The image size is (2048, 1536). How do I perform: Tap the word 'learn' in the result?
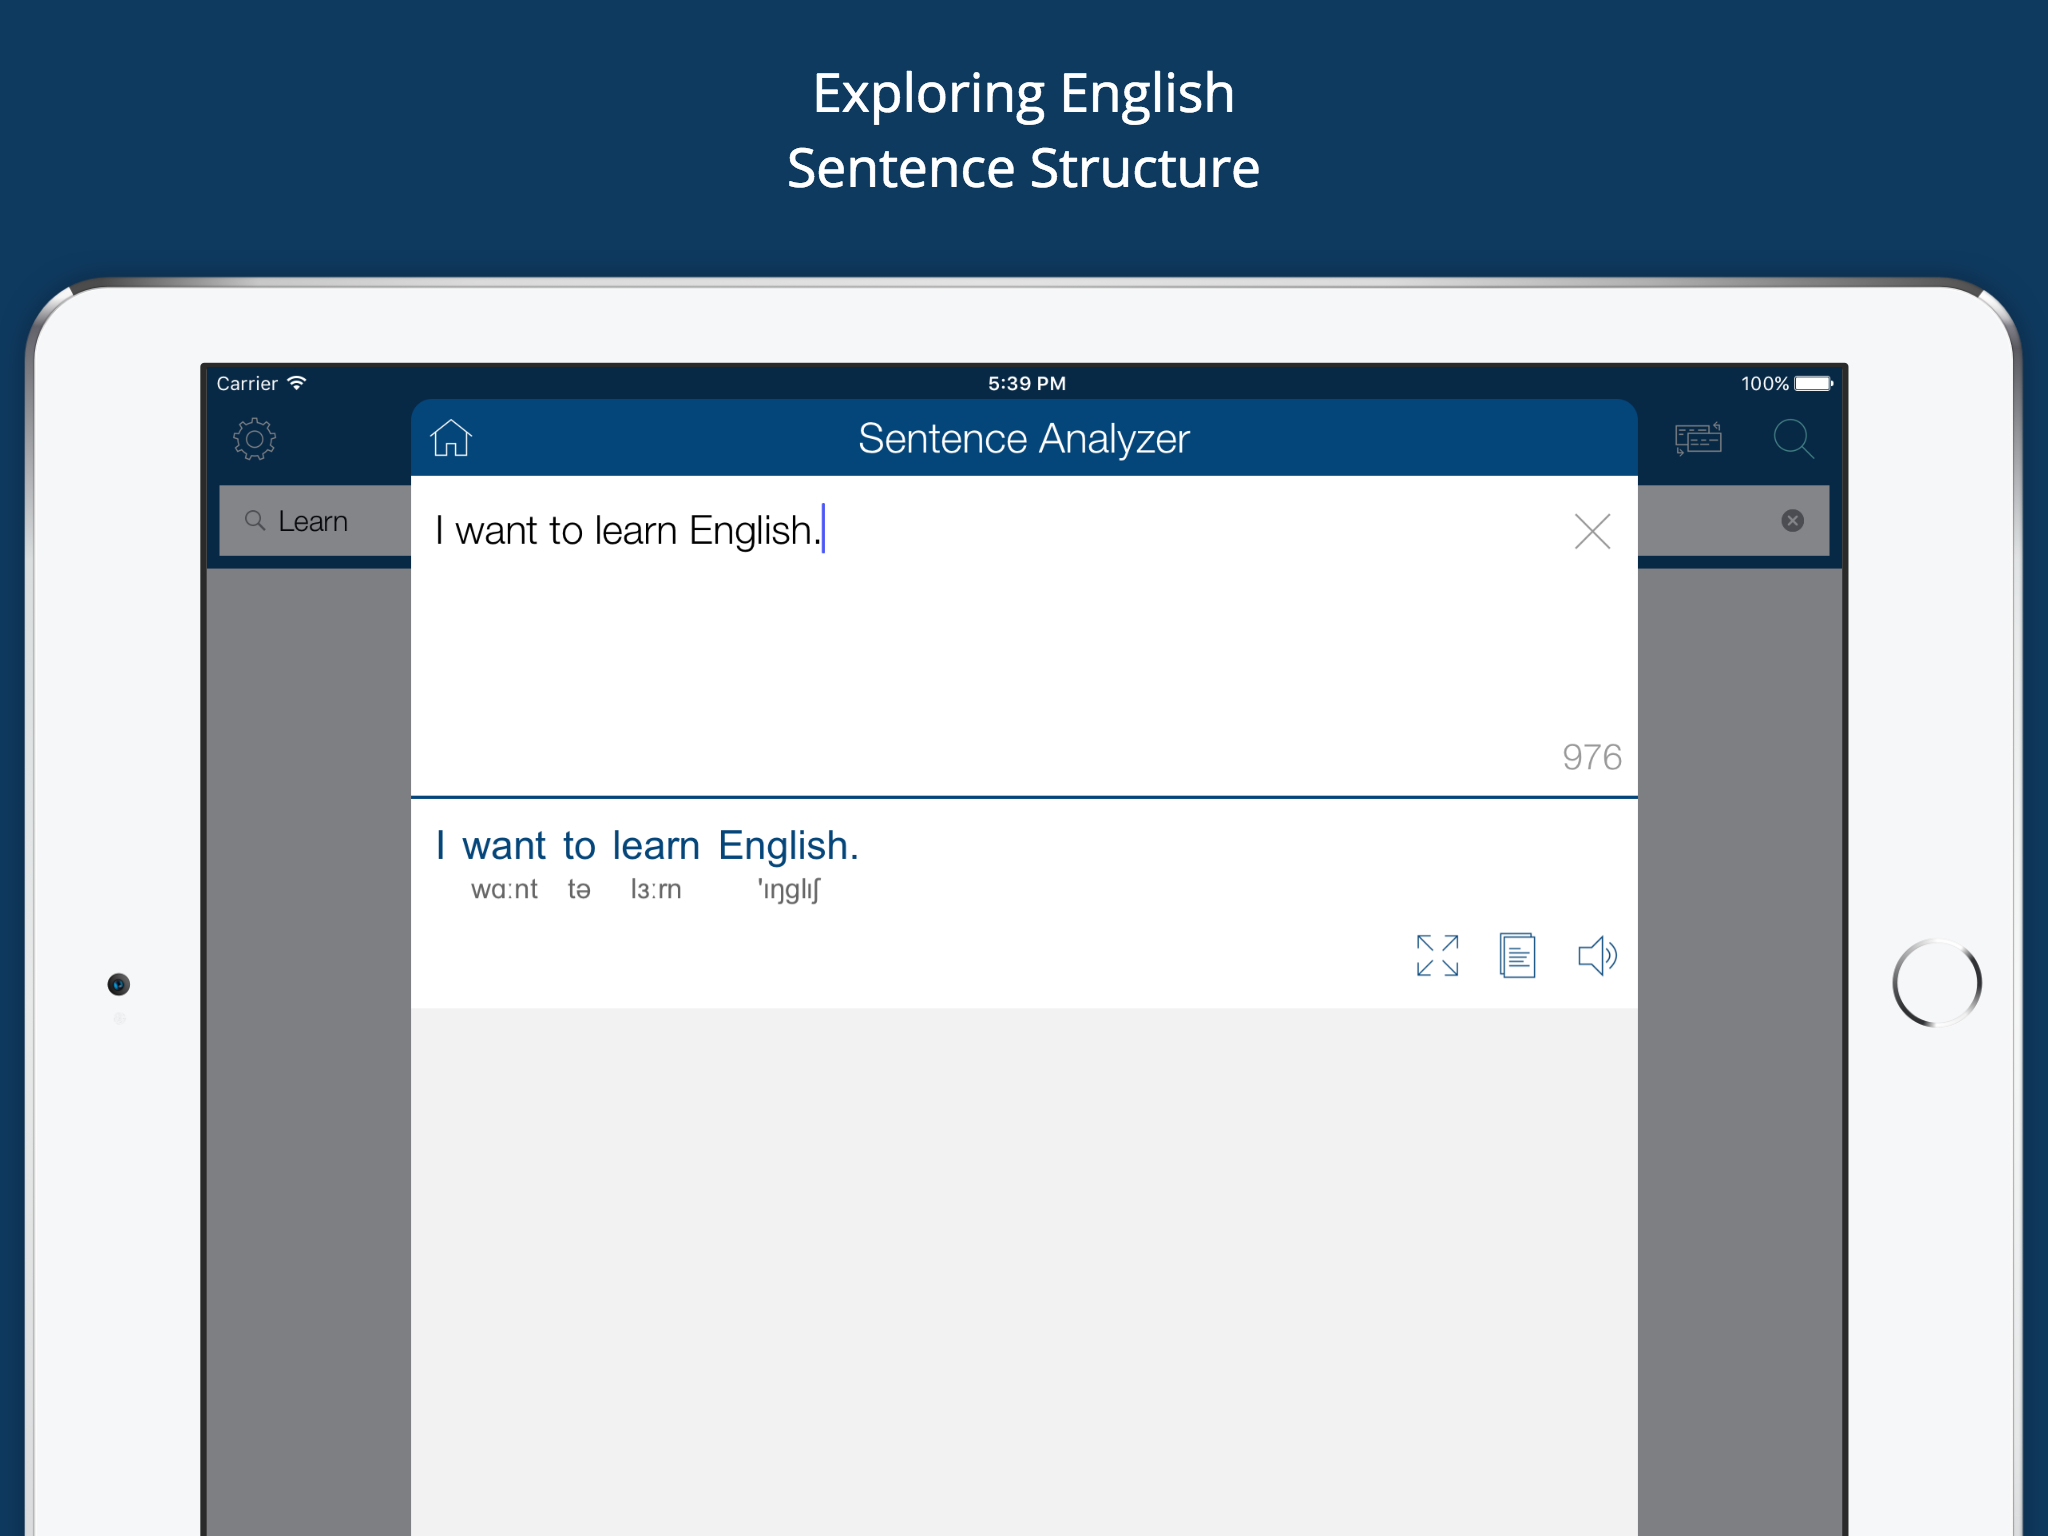(x=656, y=846)
